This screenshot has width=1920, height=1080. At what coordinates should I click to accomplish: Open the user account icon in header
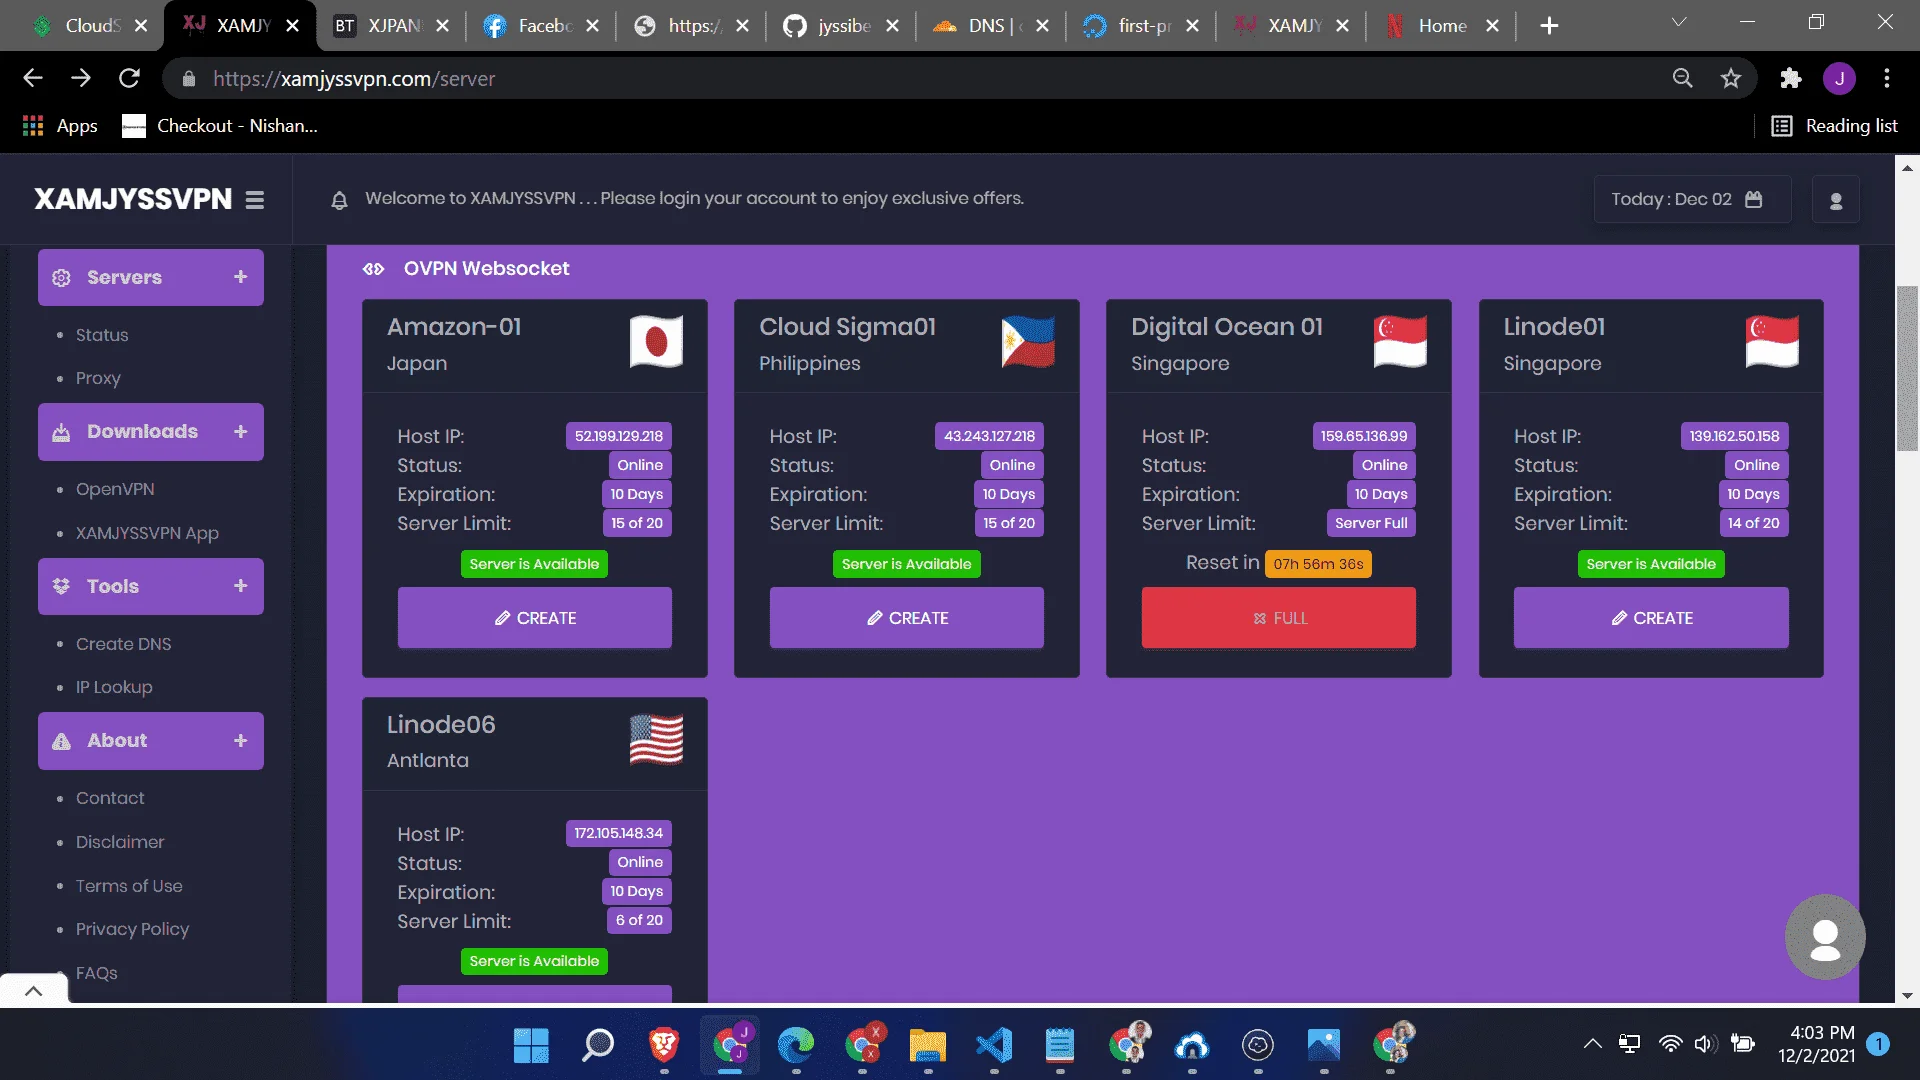(x=1836, y=201)
